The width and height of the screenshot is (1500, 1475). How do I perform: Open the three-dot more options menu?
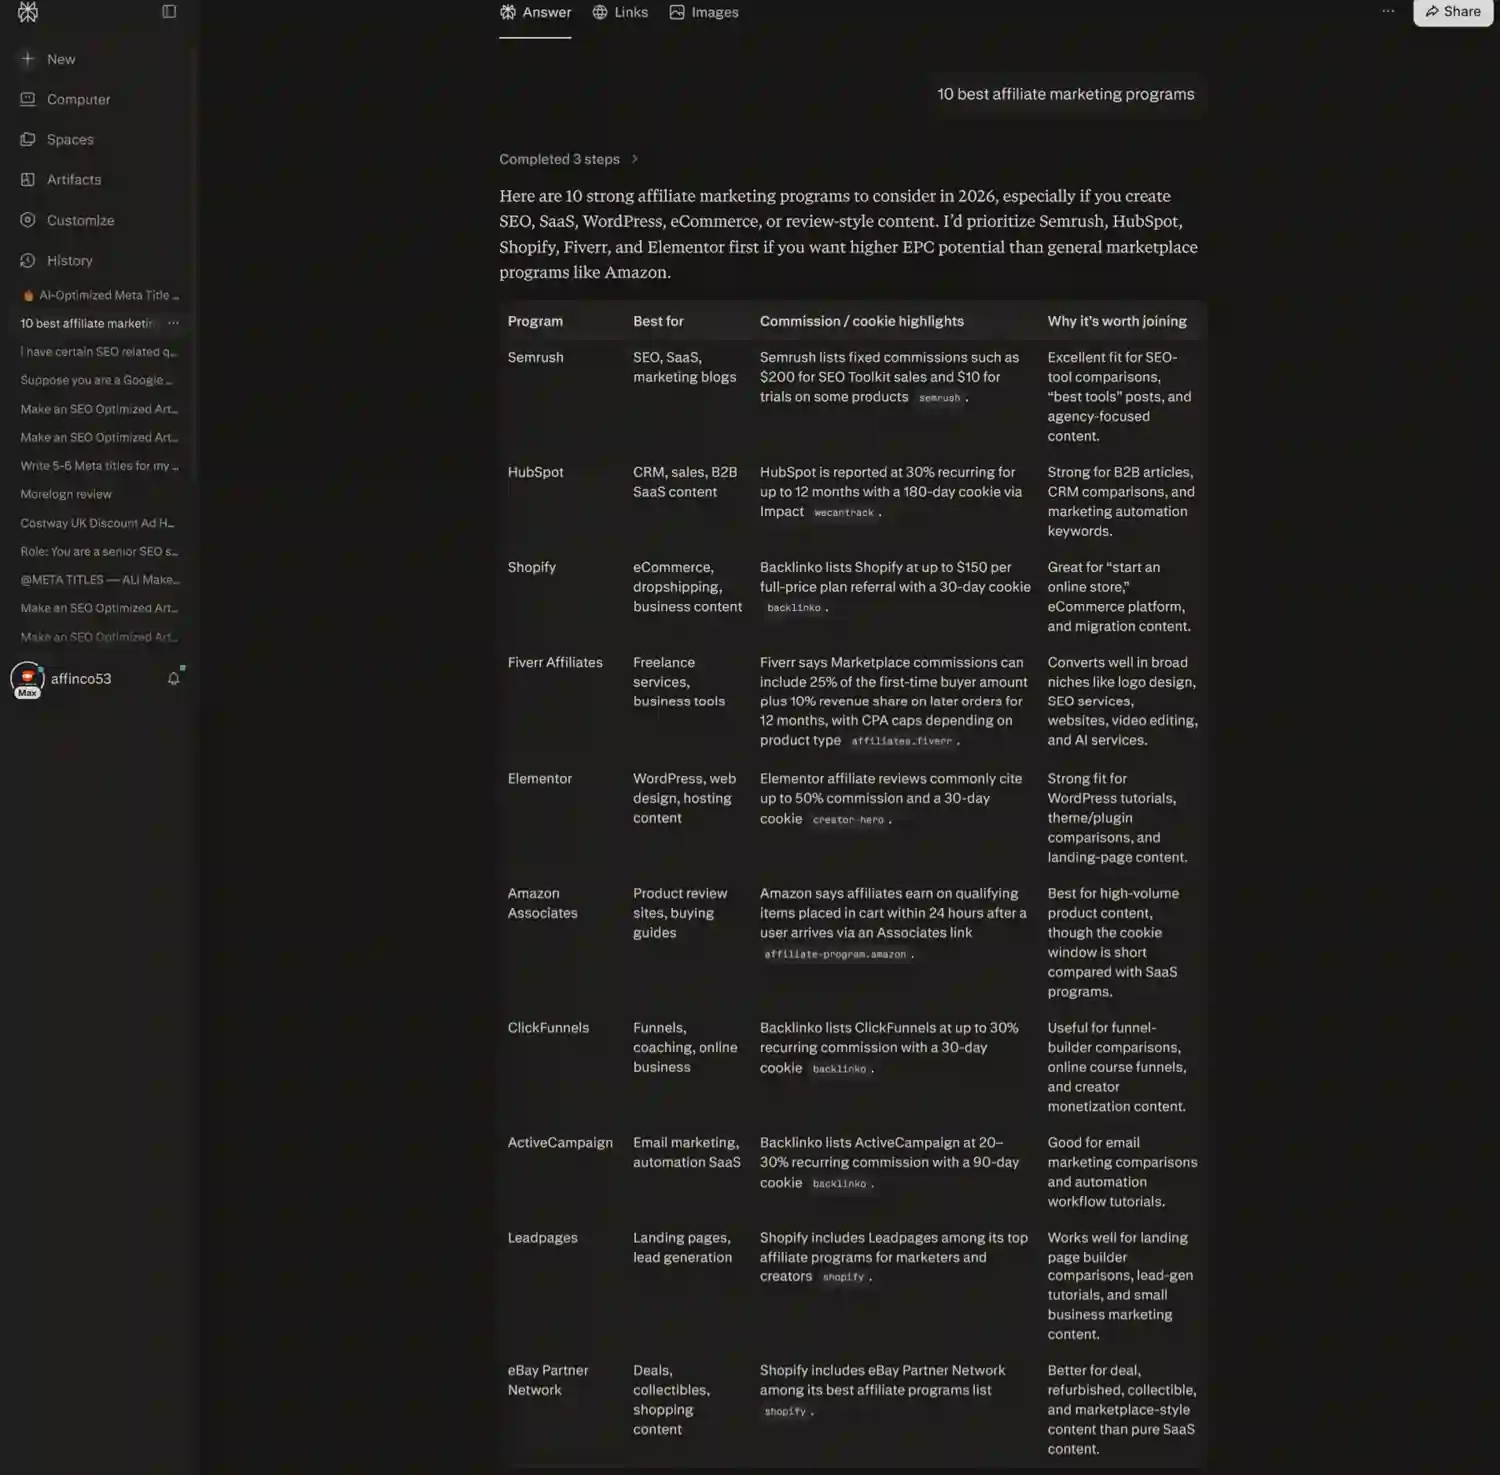1388,11
